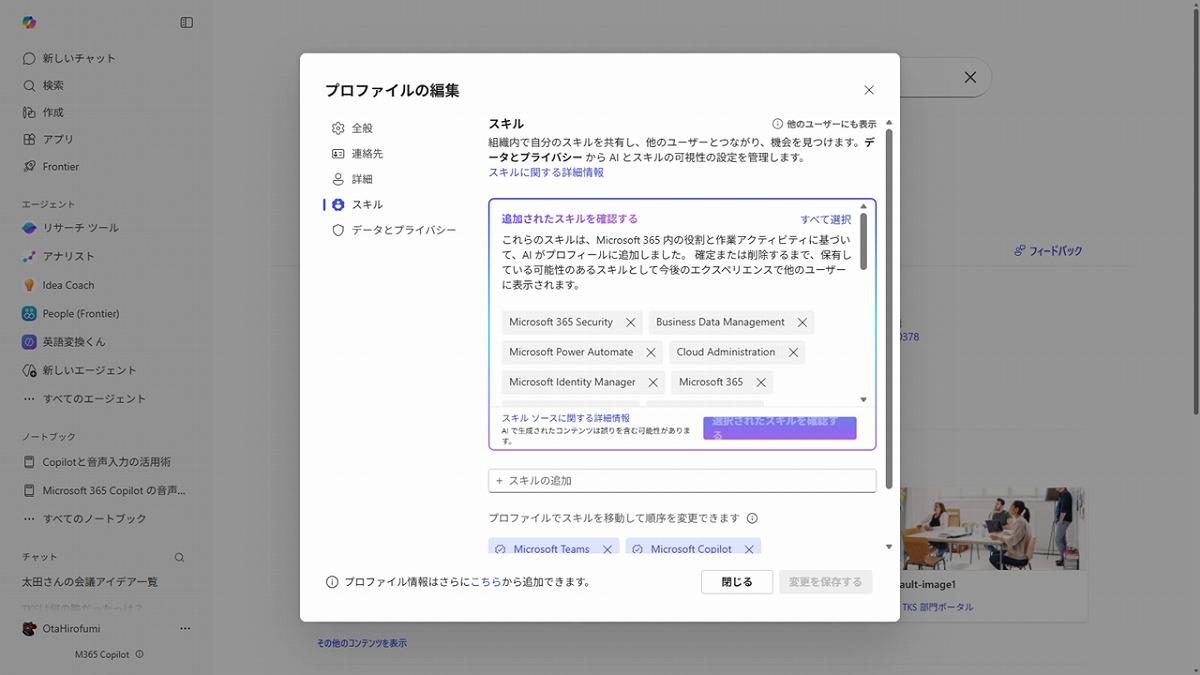The image size is (1200, 675).
Task: Open the more options menu beside OtaHirofumi
Action: (185, 629)
